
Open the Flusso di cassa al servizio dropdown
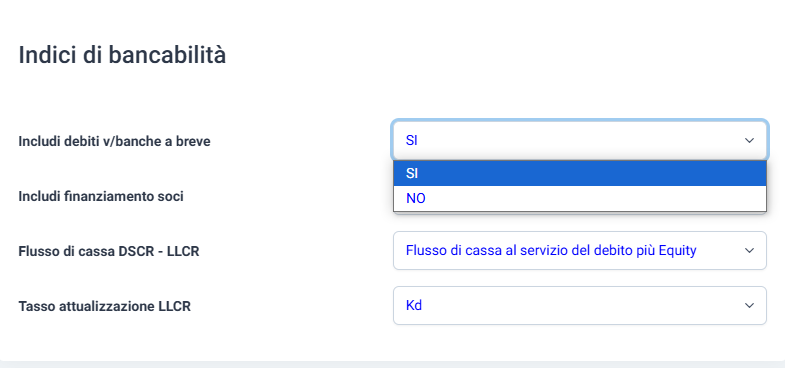[580, 250]
